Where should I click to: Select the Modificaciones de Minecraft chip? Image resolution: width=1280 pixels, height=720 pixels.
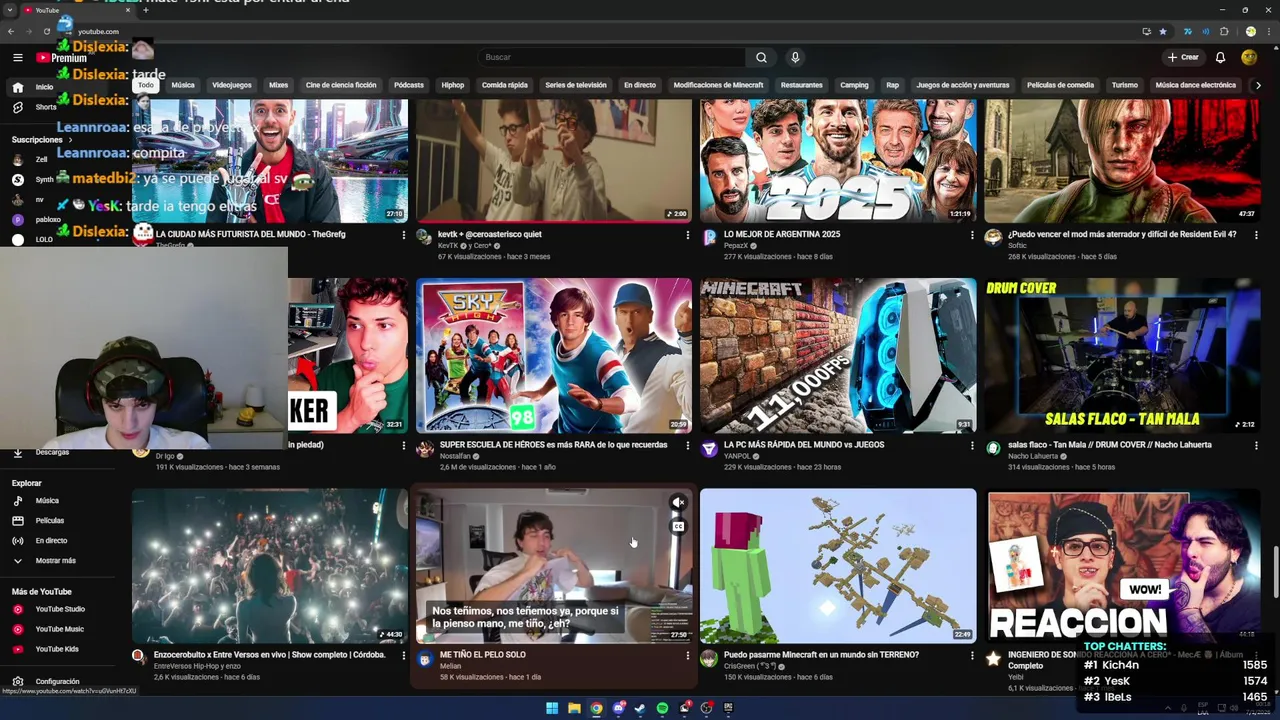pos(718,85)
